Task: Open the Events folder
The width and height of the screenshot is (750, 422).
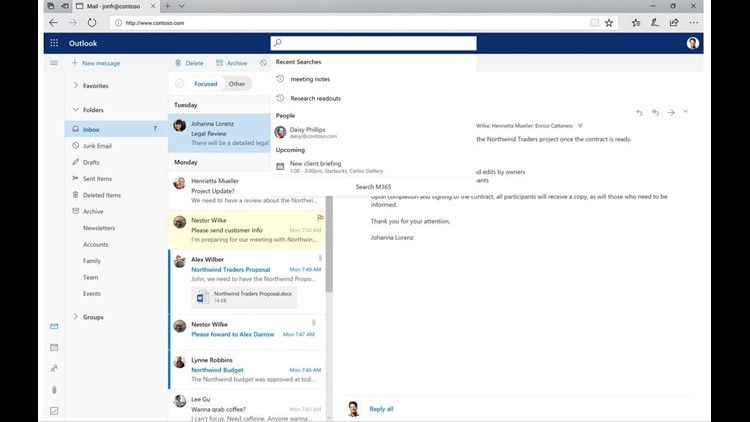Action: [x=92, y=293]
